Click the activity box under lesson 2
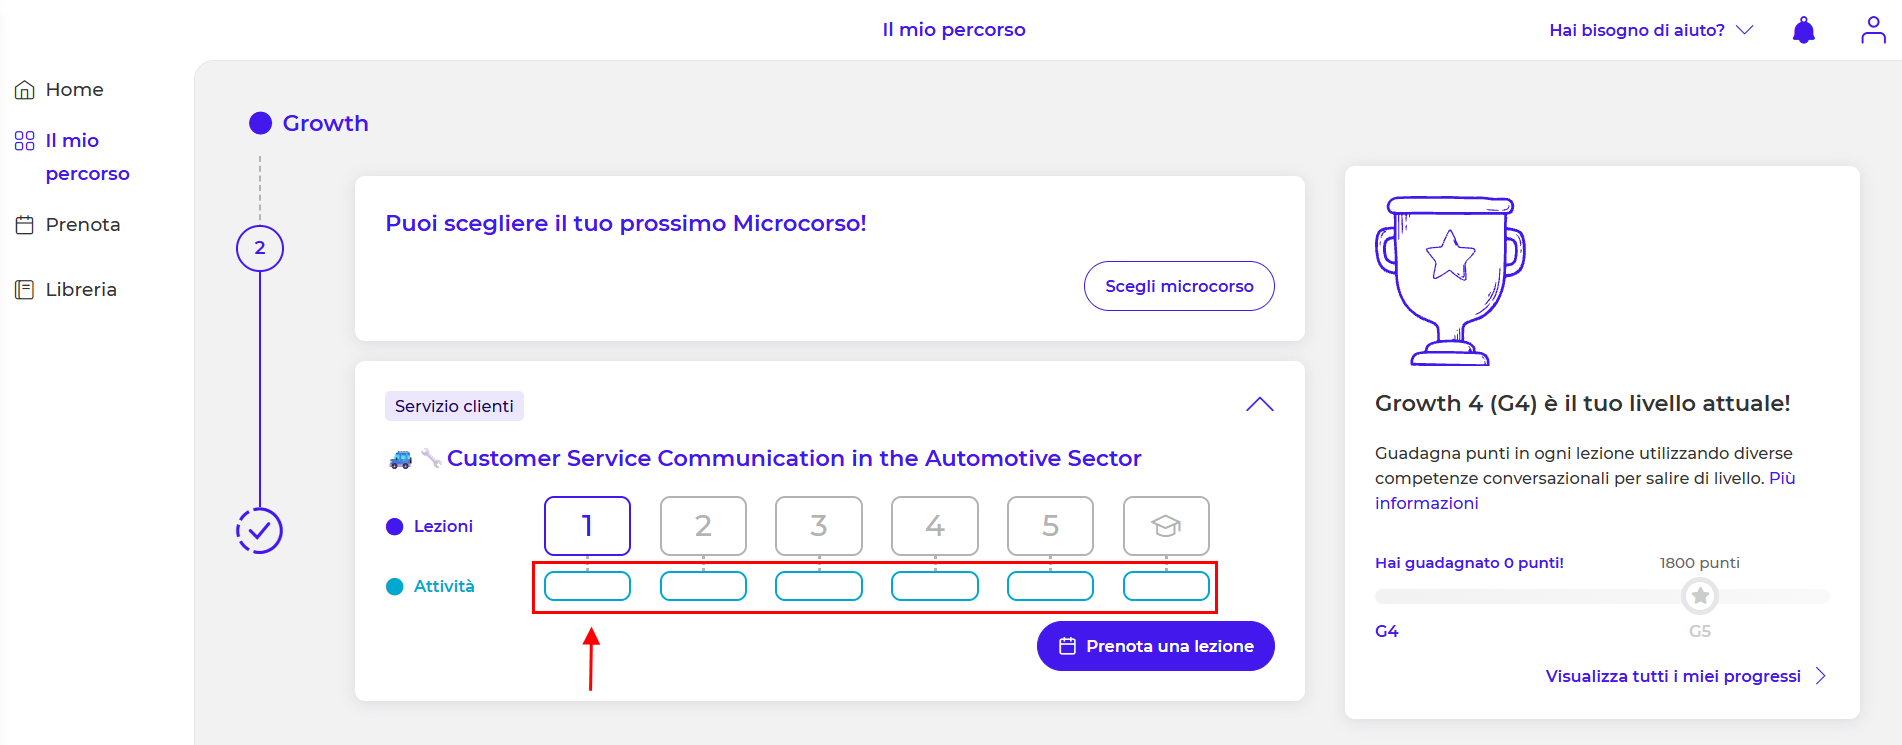Screen dimensions: 1902x745 (x=703, y=586)
